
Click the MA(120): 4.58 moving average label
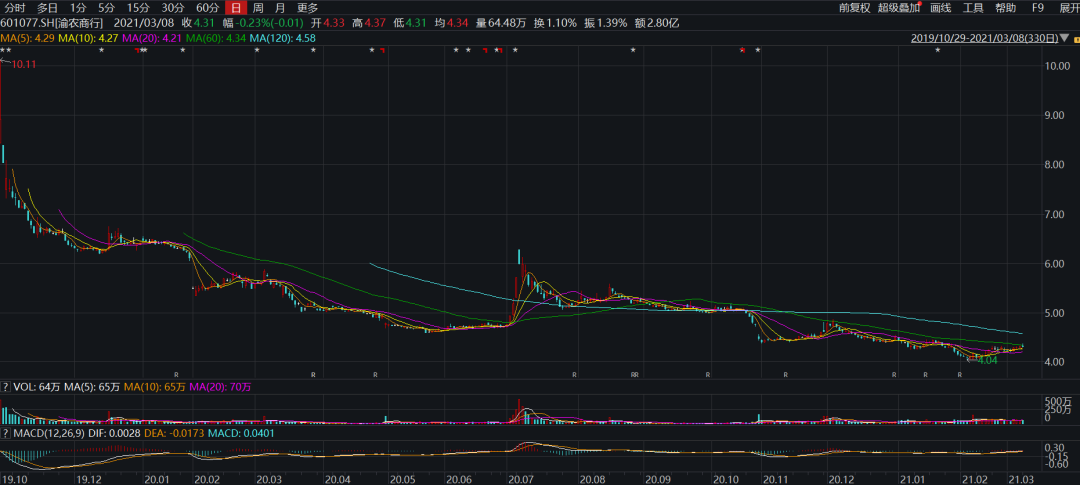click(282, 38)
